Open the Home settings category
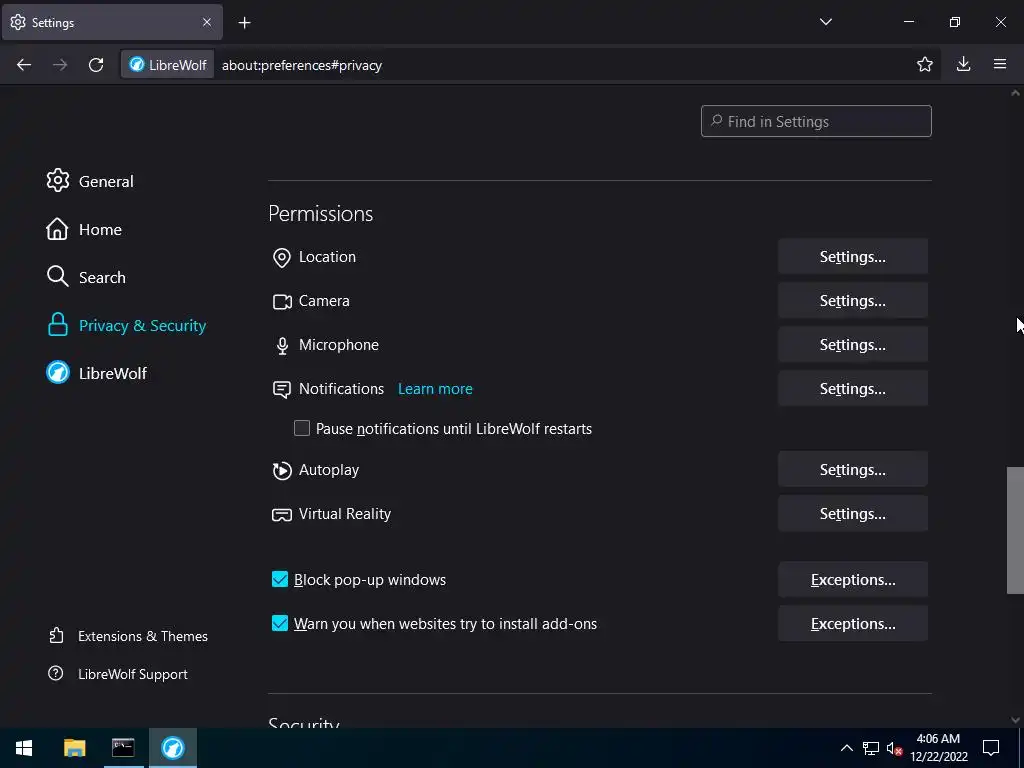Screen dimensions: 1024x768 click(x=84, y=229)
